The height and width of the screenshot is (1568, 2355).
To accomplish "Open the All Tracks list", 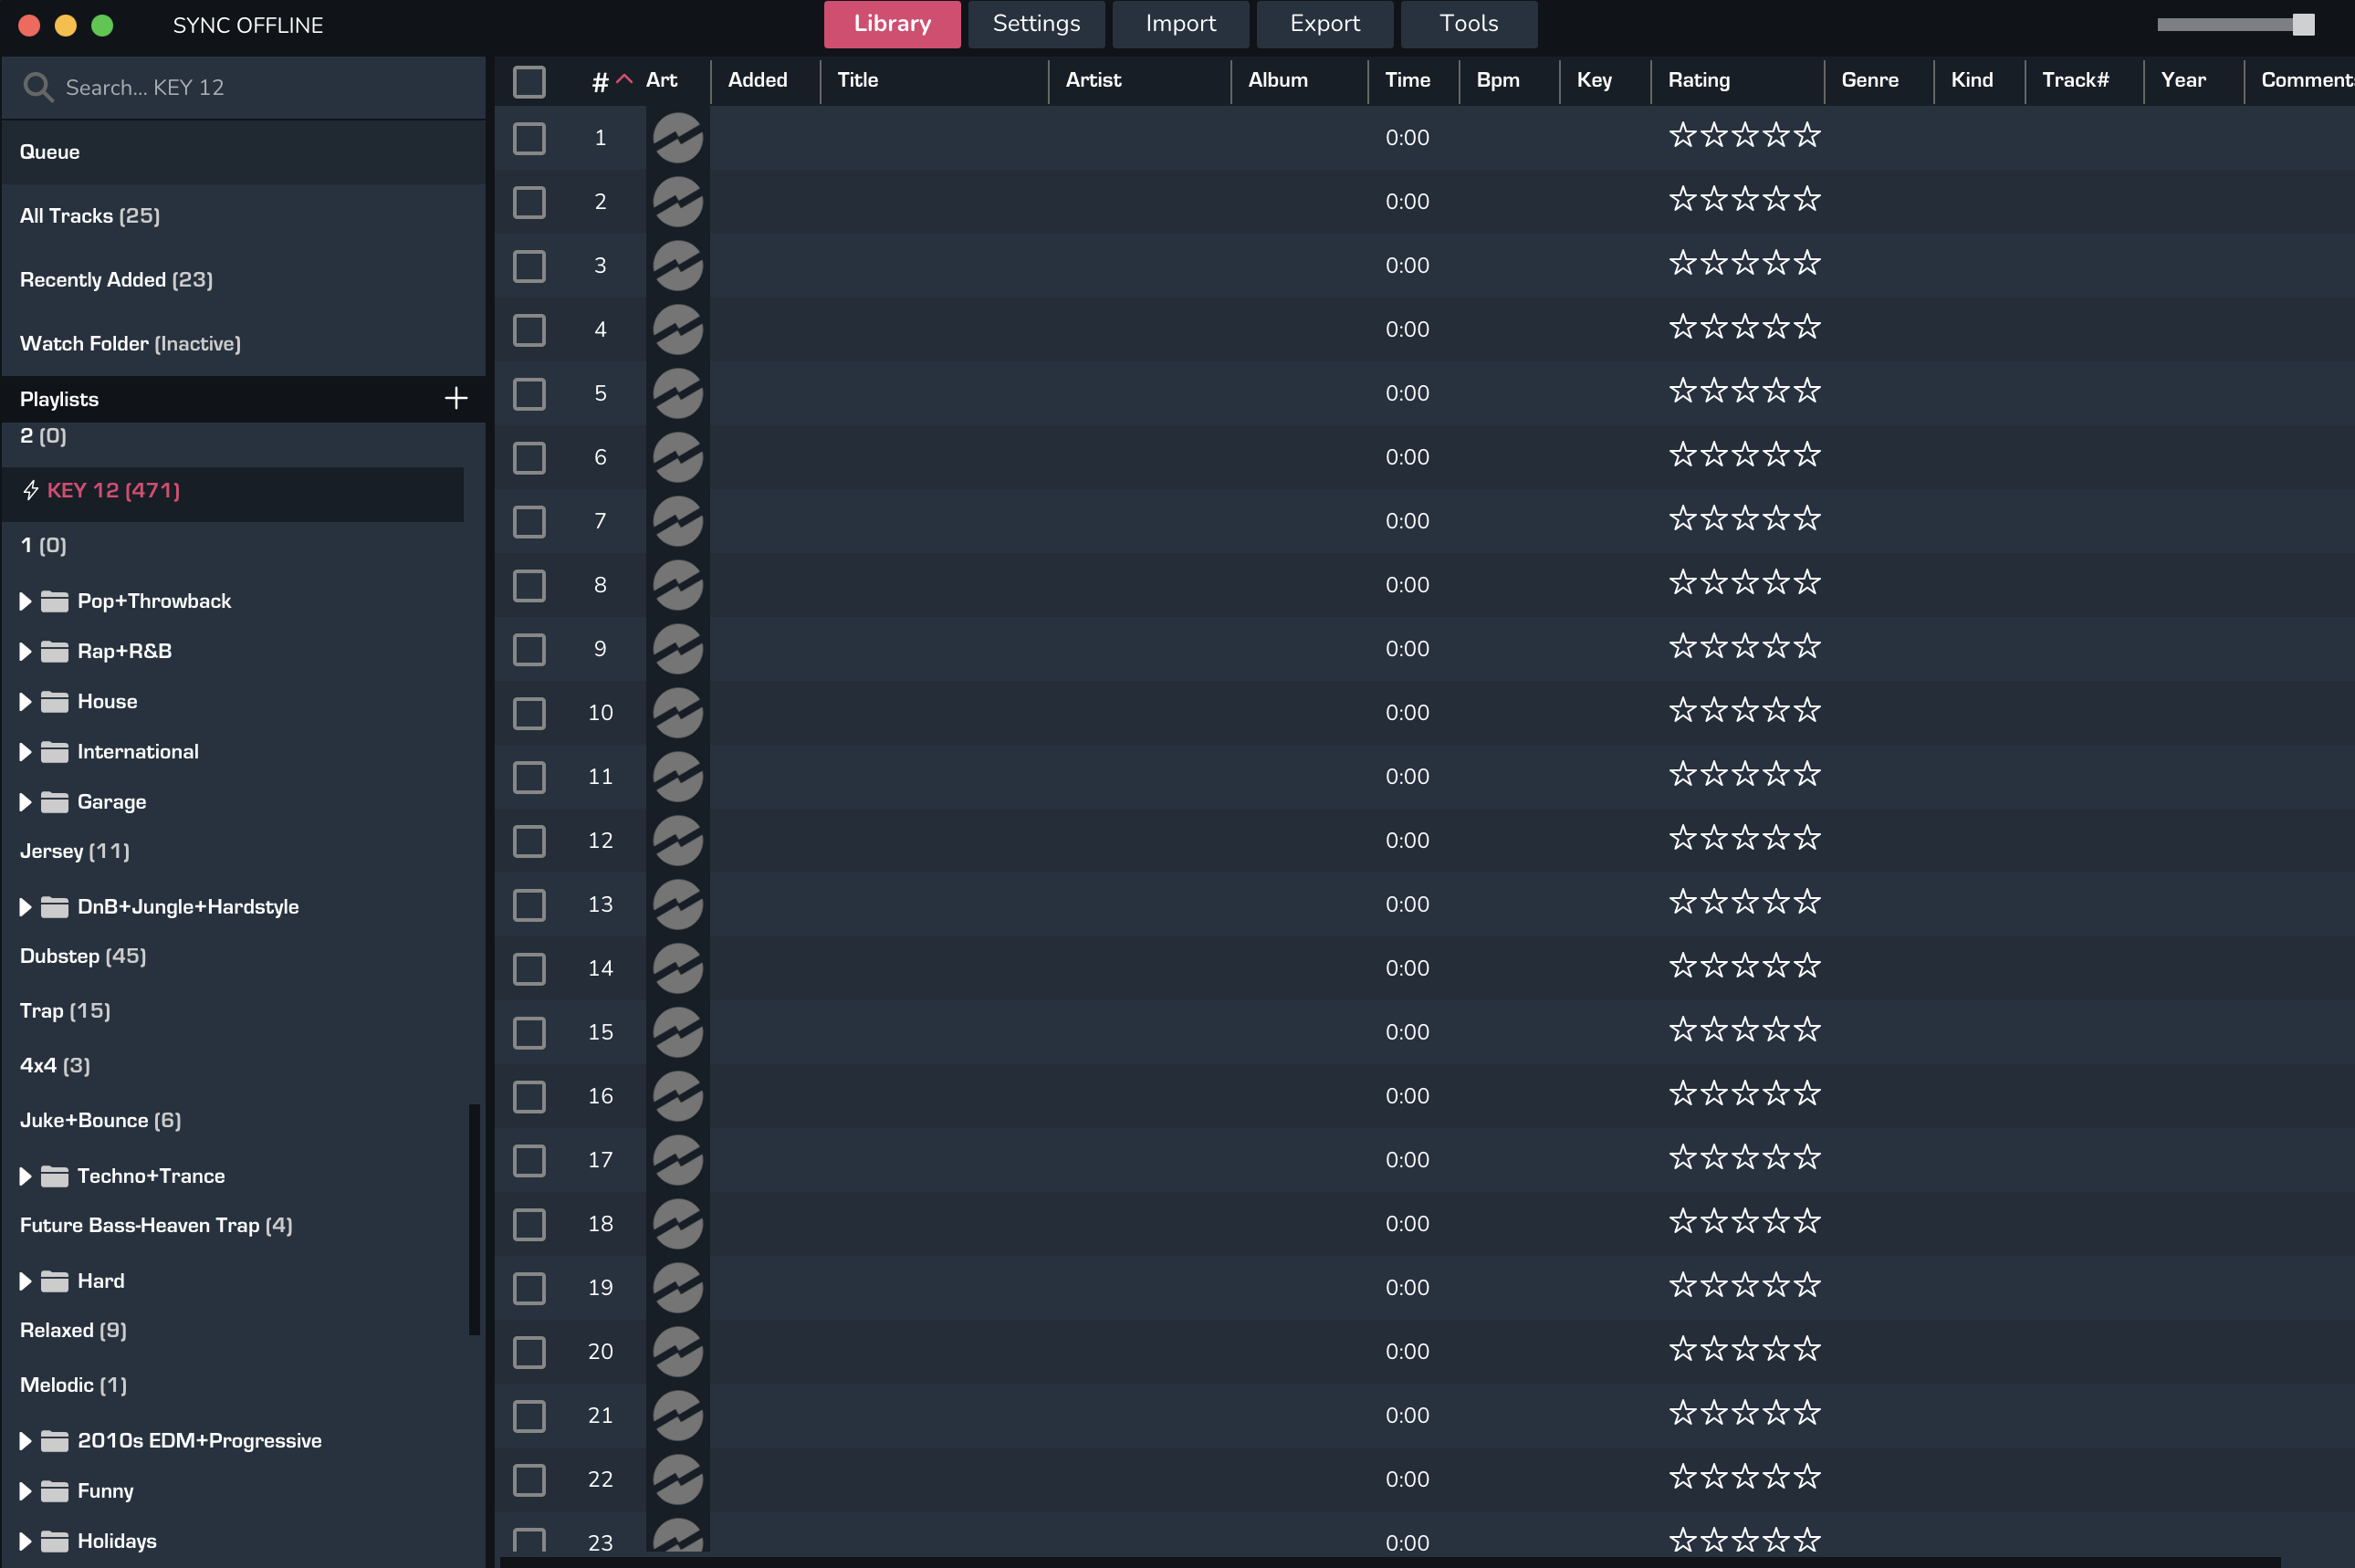I will coord(90,216).
